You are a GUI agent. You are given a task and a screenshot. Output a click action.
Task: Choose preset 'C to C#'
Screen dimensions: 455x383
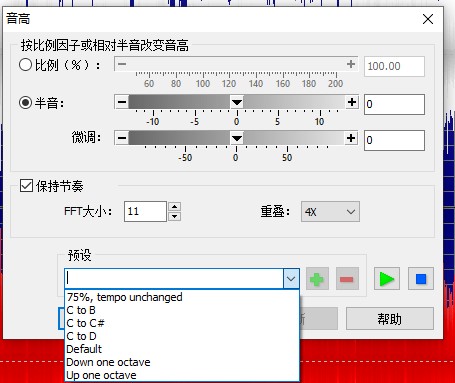click(x=182, y=323)
